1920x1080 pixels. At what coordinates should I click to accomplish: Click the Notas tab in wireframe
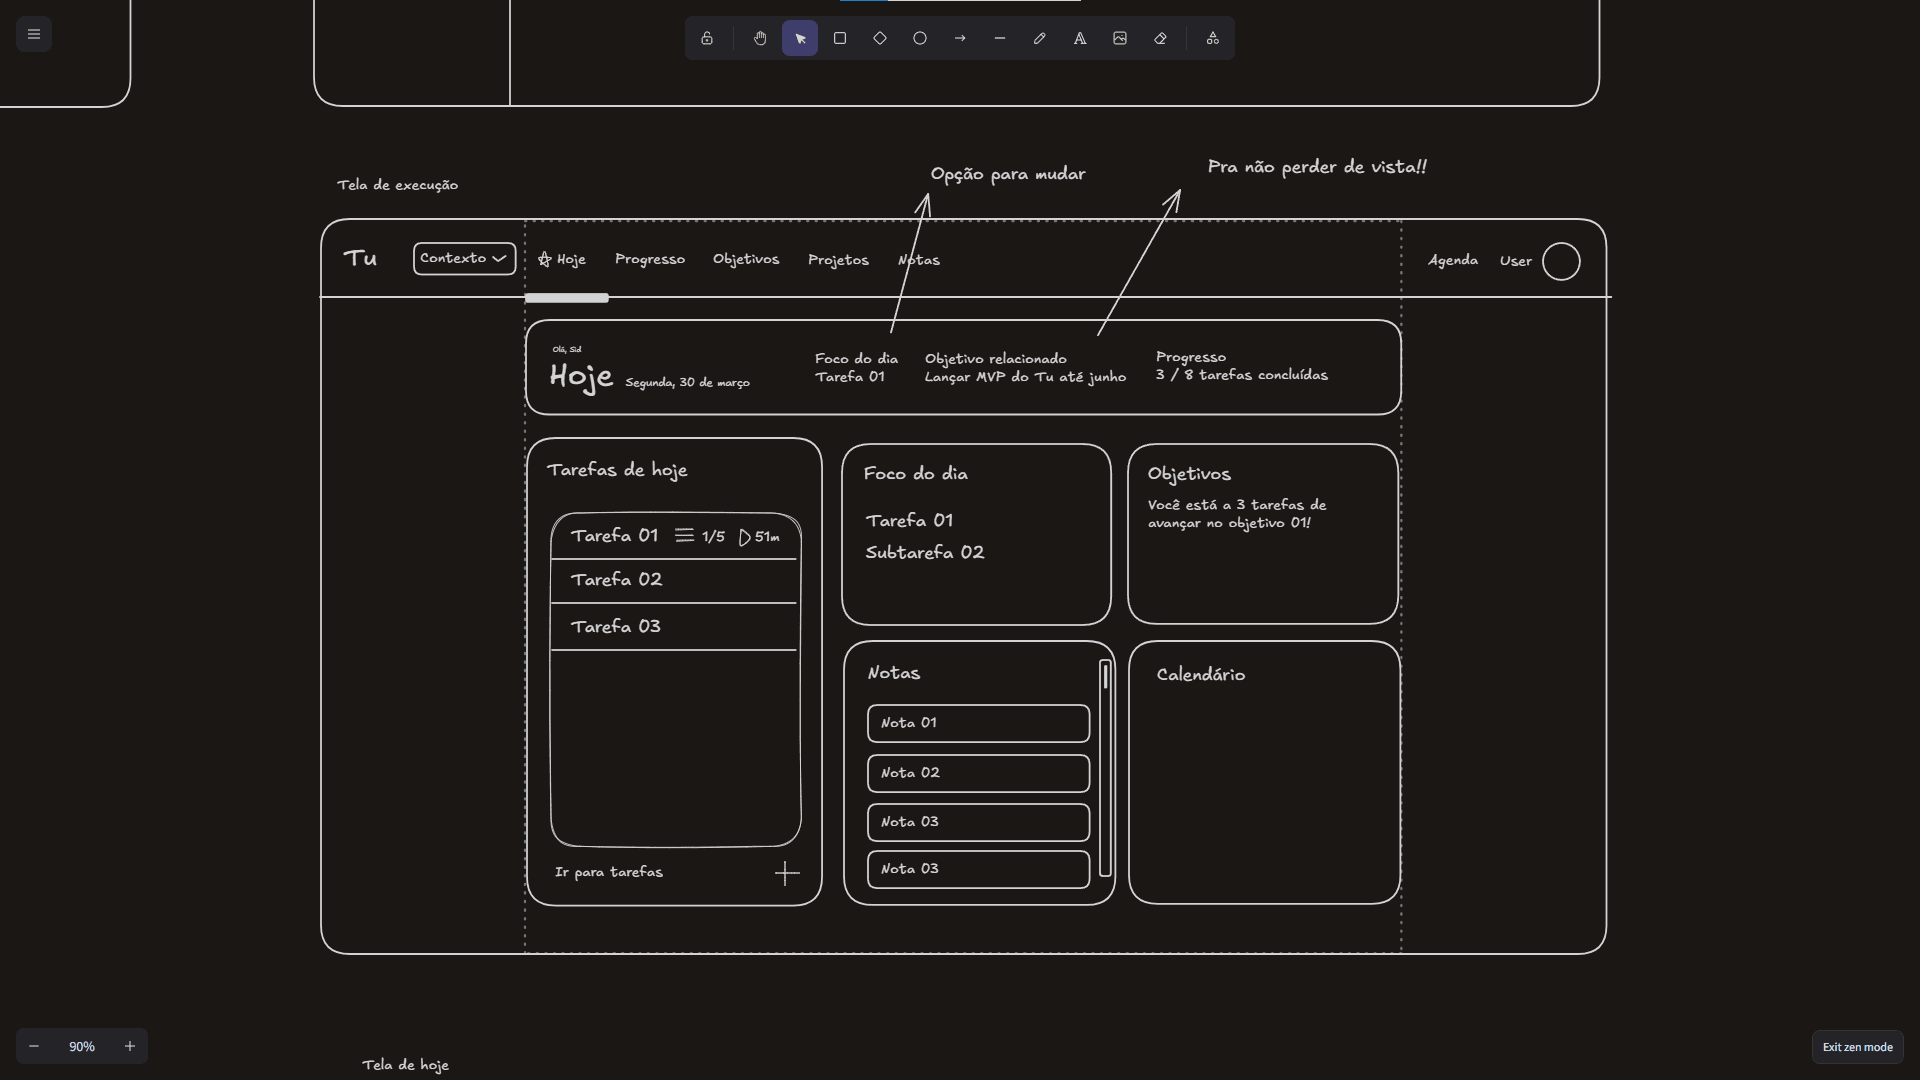coord(919,260)
